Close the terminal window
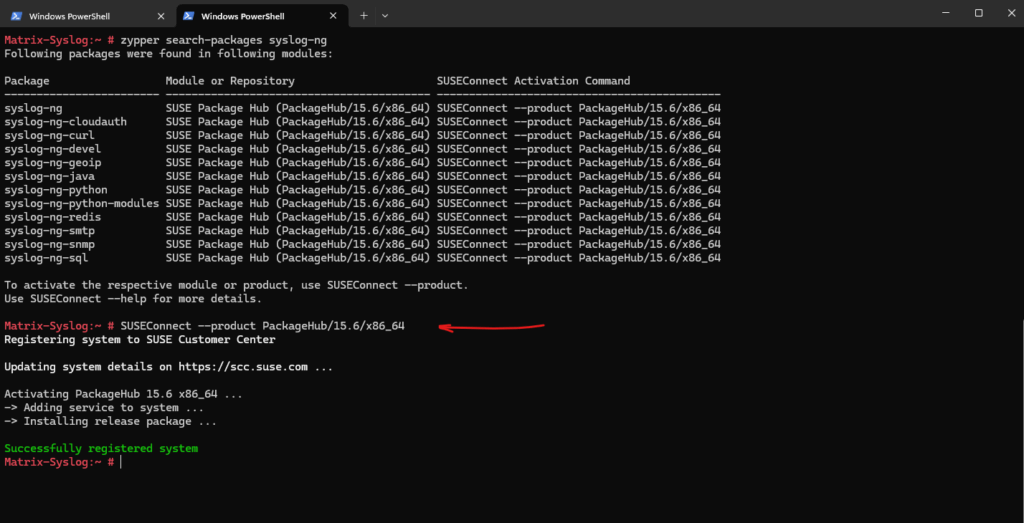The width and height of the screenshot is (1024, 523). point(1012,12)
